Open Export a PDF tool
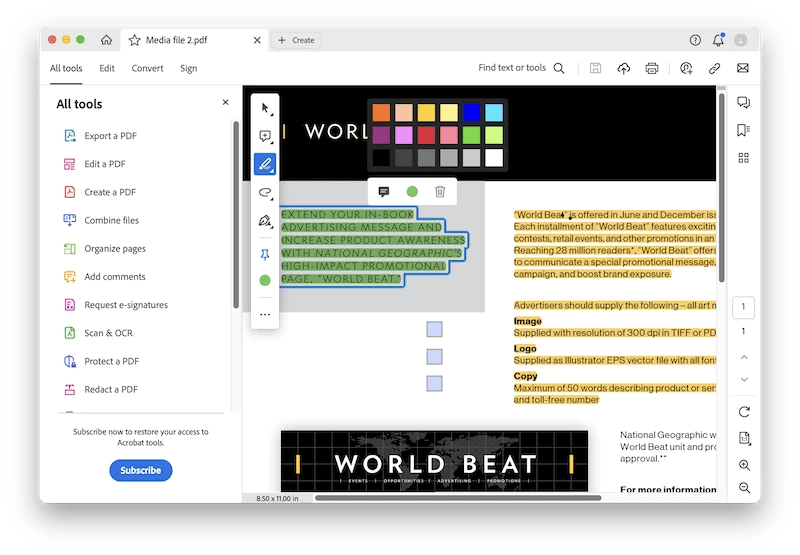 point(101,136)
